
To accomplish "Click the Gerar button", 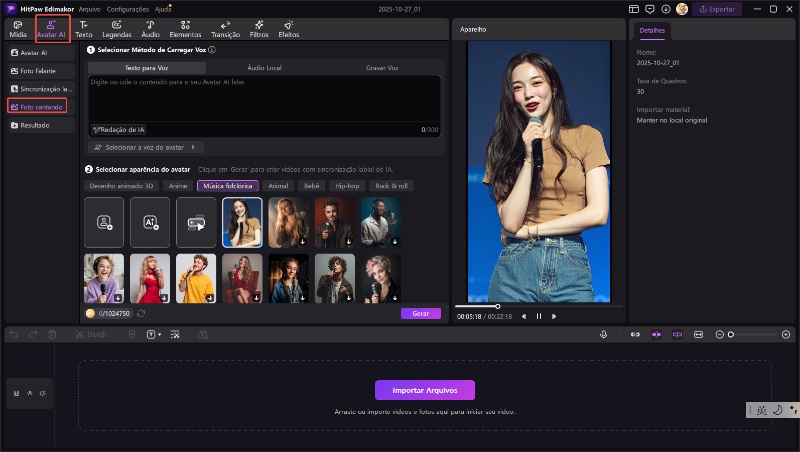I will click(420, 313).
